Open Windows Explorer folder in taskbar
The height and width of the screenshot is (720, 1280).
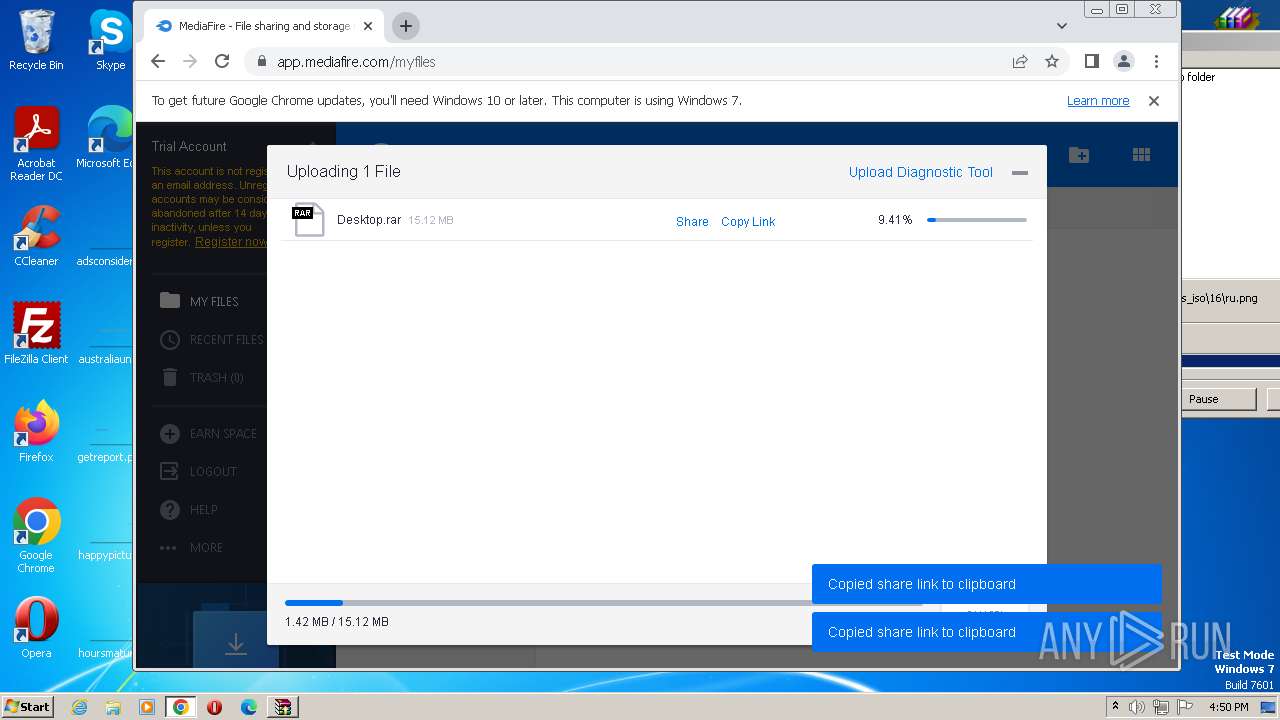pos(113,707)
